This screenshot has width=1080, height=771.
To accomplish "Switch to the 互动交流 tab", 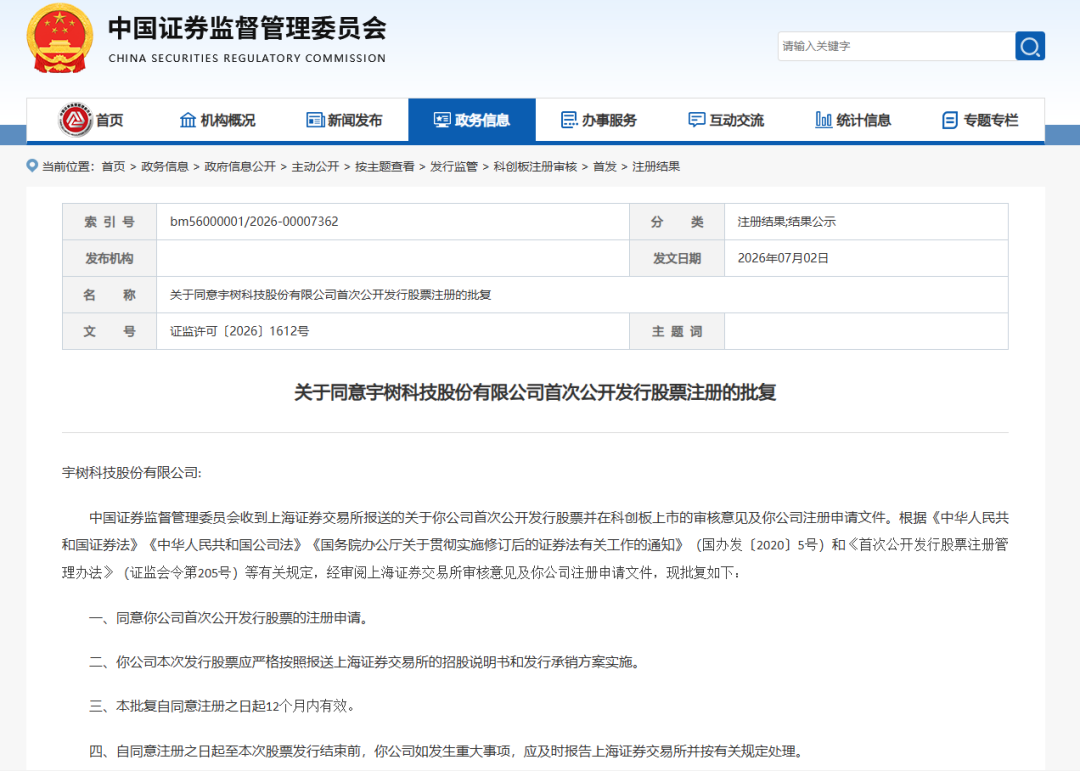I will tap(726, 121).
